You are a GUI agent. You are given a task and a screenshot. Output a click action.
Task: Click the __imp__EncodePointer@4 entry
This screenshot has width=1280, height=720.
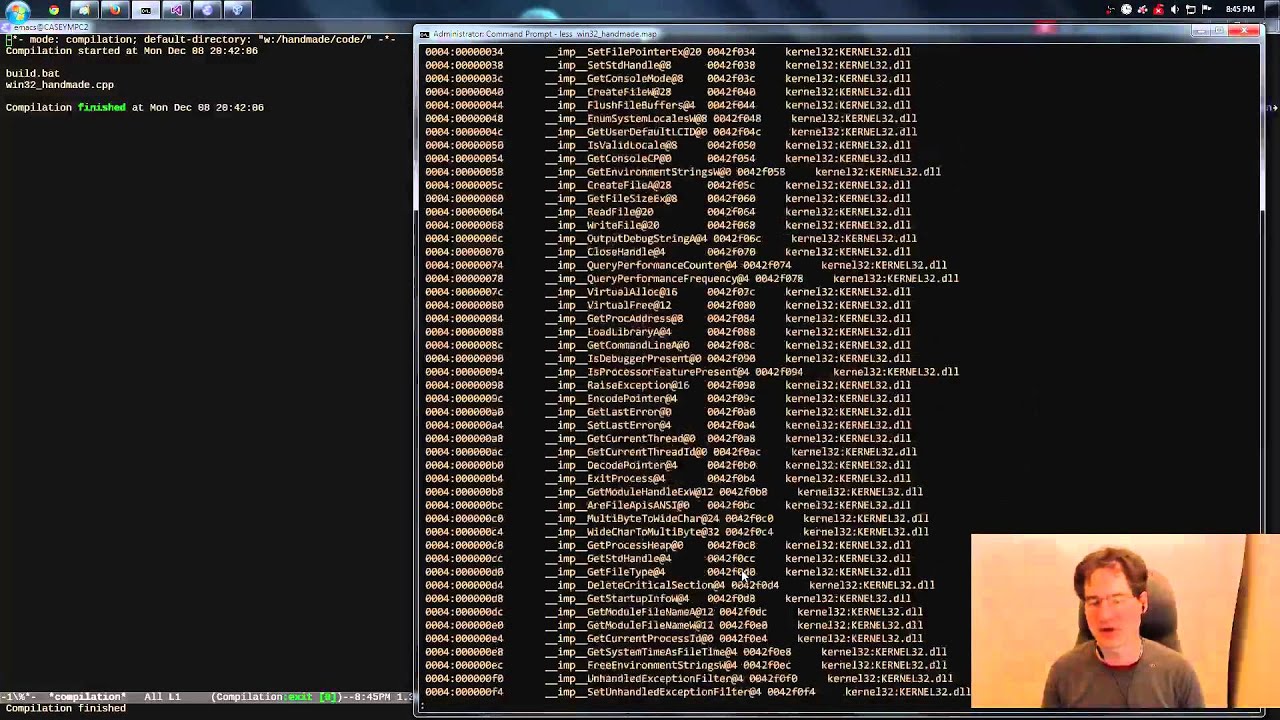[x=611, y=398]
